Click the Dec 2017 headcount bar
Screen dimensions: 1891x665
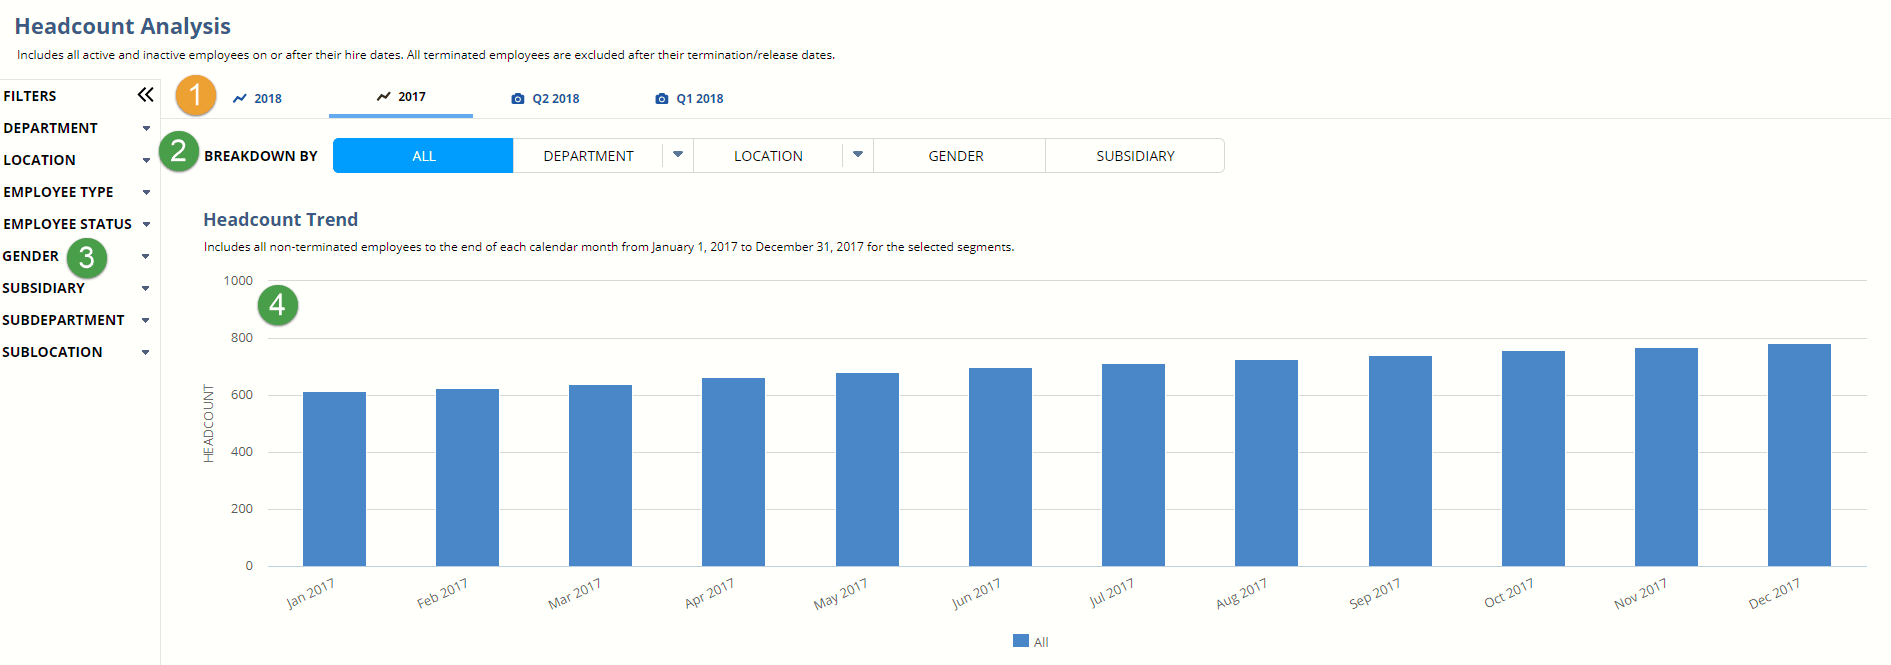point(1799,455)
